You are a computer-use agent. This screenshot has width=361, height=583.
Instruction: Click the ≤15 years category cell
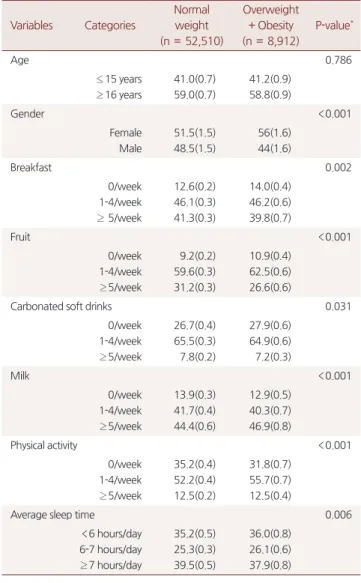pos(119,79)
